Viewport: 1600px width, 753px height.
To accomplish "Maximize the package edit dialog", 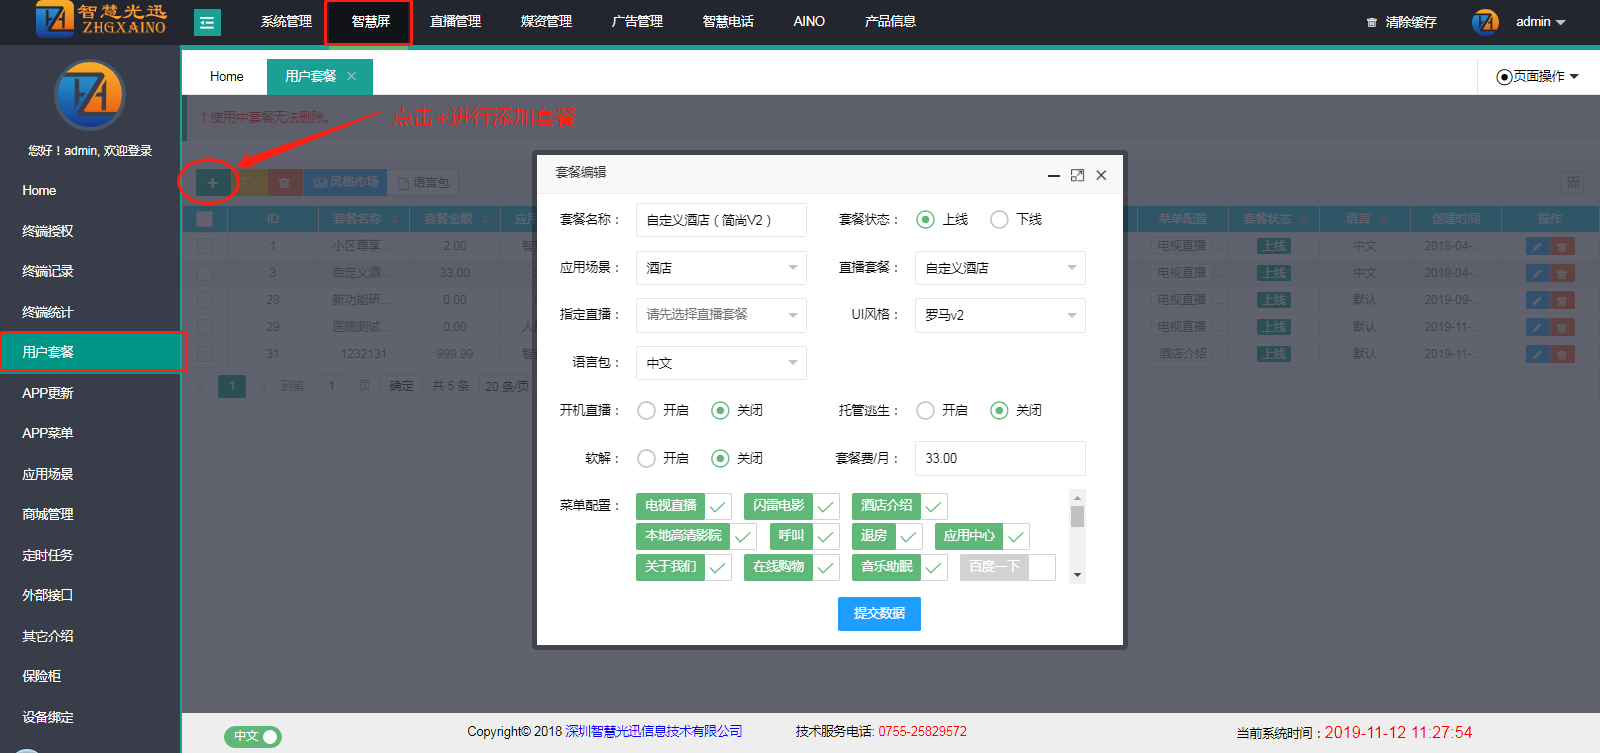I will click(x=1077, y=175).
